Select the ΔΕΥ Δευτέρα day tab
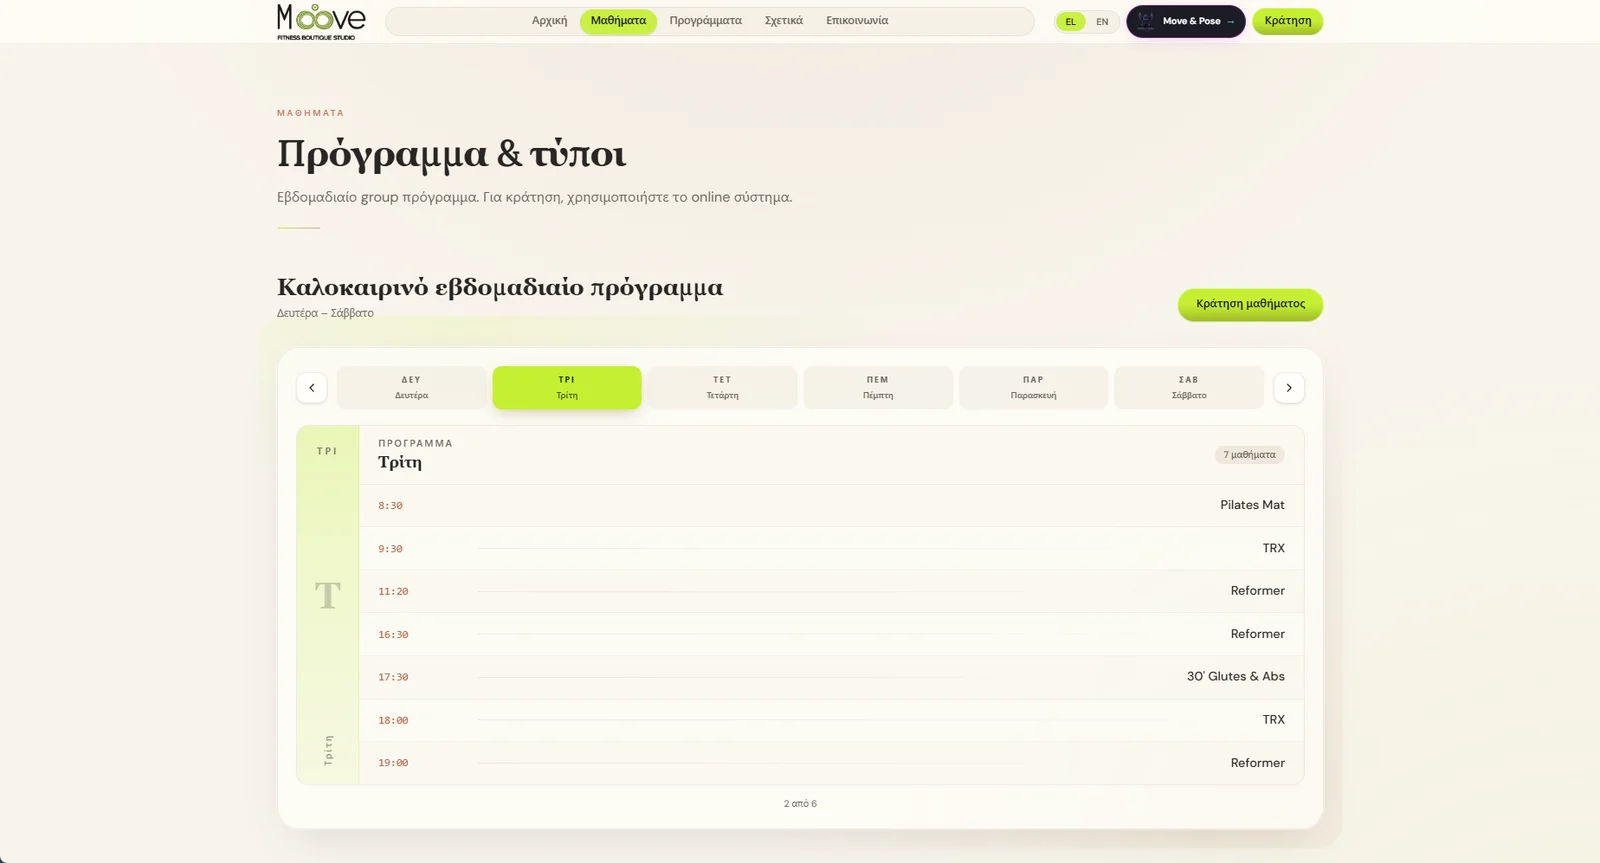Viewport: 1600px width, 863px height. pos(411,388)
